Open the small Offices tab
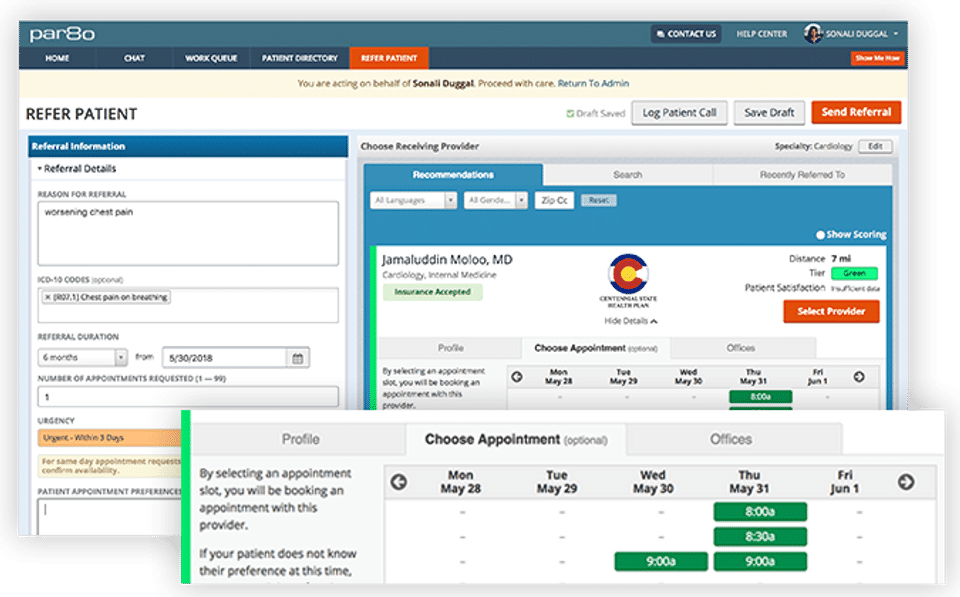960x597 pixels. 741,348
